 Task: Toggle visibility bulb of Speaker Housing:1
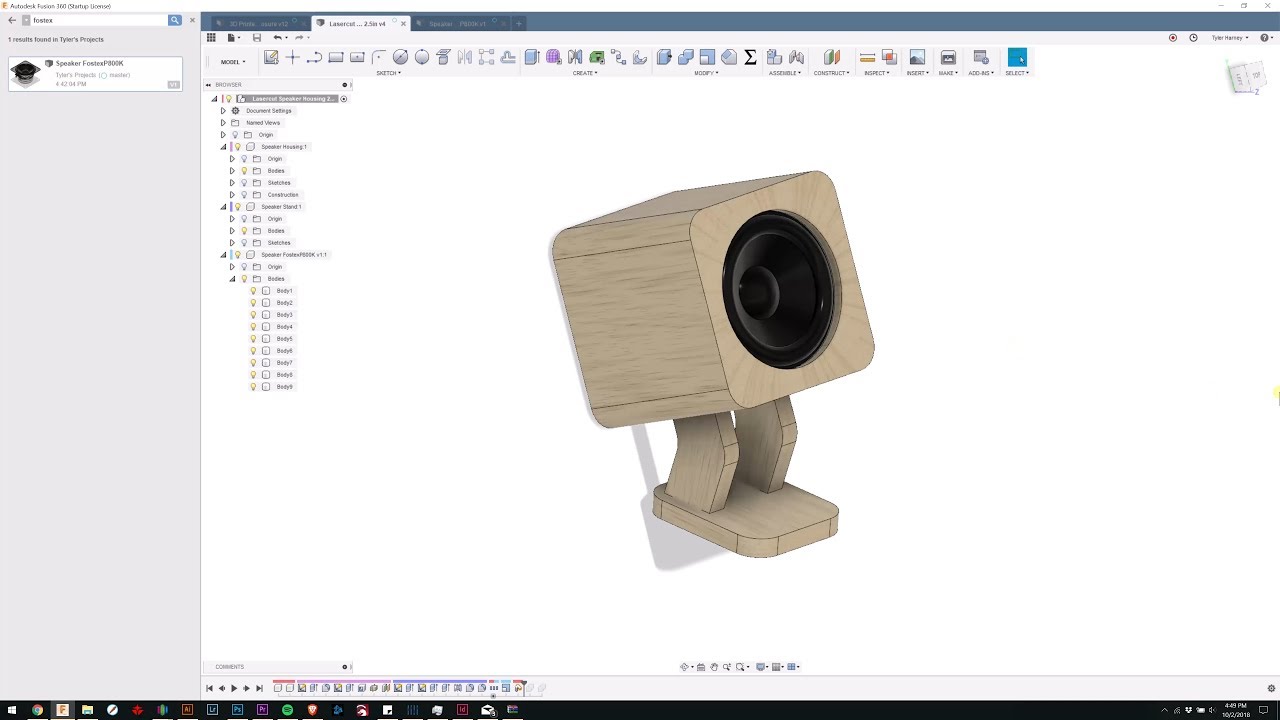(238, 147)
